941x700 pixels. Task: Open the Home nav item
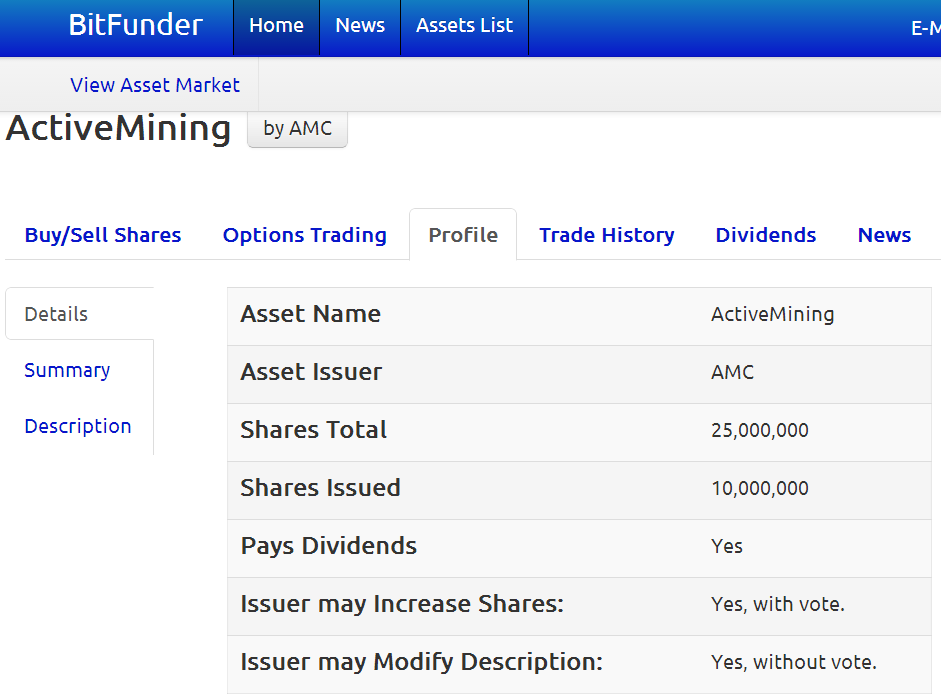point(276,28)
